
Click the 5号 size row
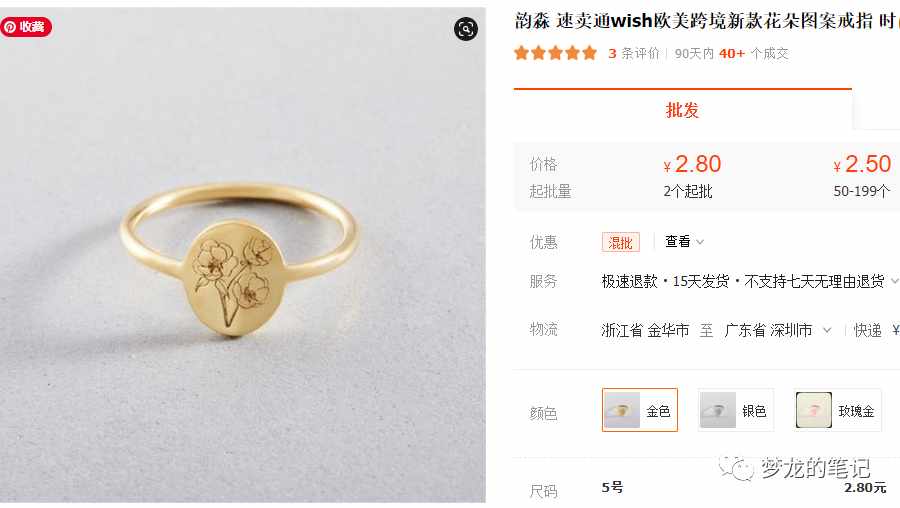(x=706, y=487)
